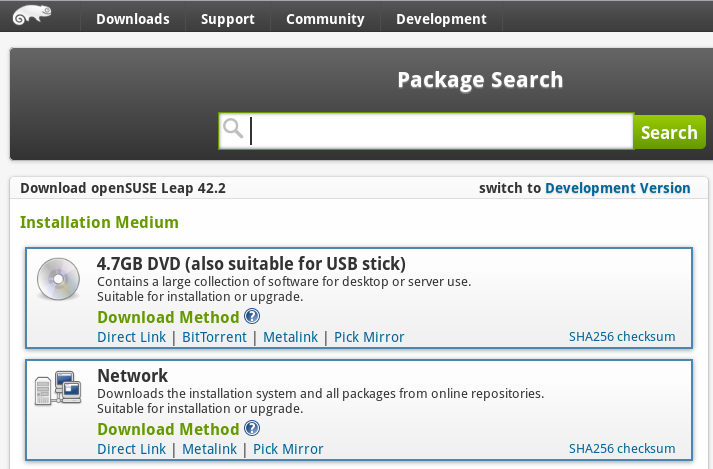Open help icon beside DVD Download Method
The height and width of the screenshot is (469, 713).
point(252,317)
